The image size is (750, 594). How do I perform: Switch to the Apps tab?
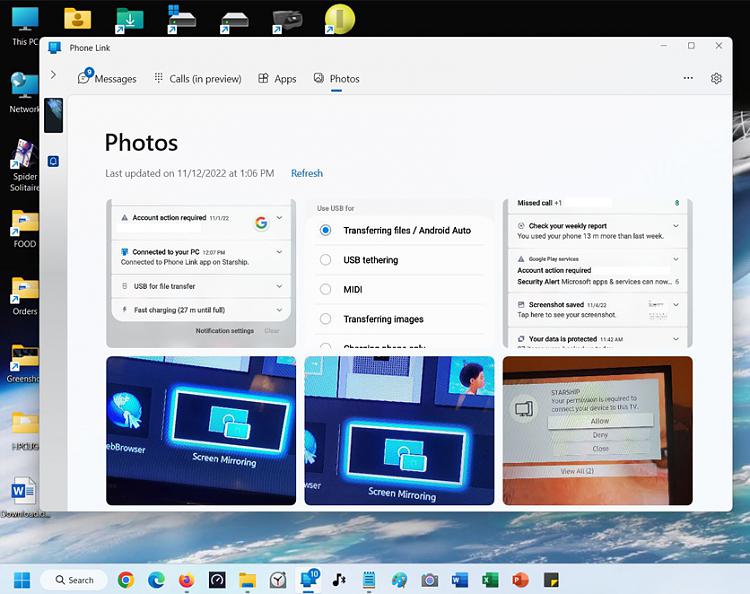pyautogui.click(x=277, y=79)
